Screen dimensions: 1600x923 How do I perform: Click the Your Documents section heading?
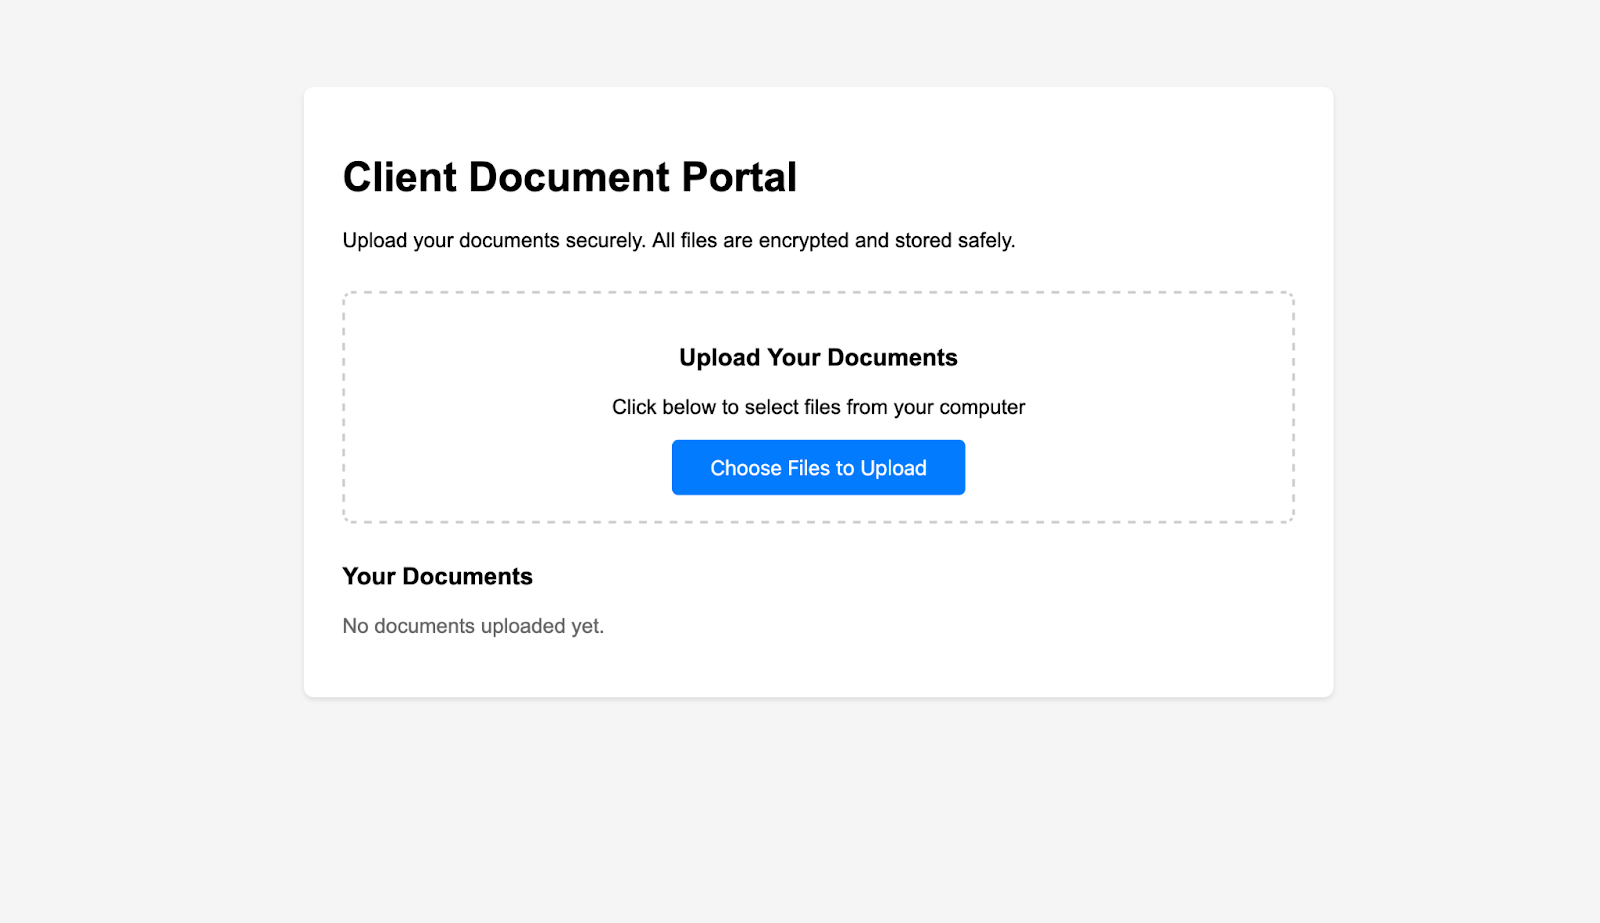click(x=437, y=577)
